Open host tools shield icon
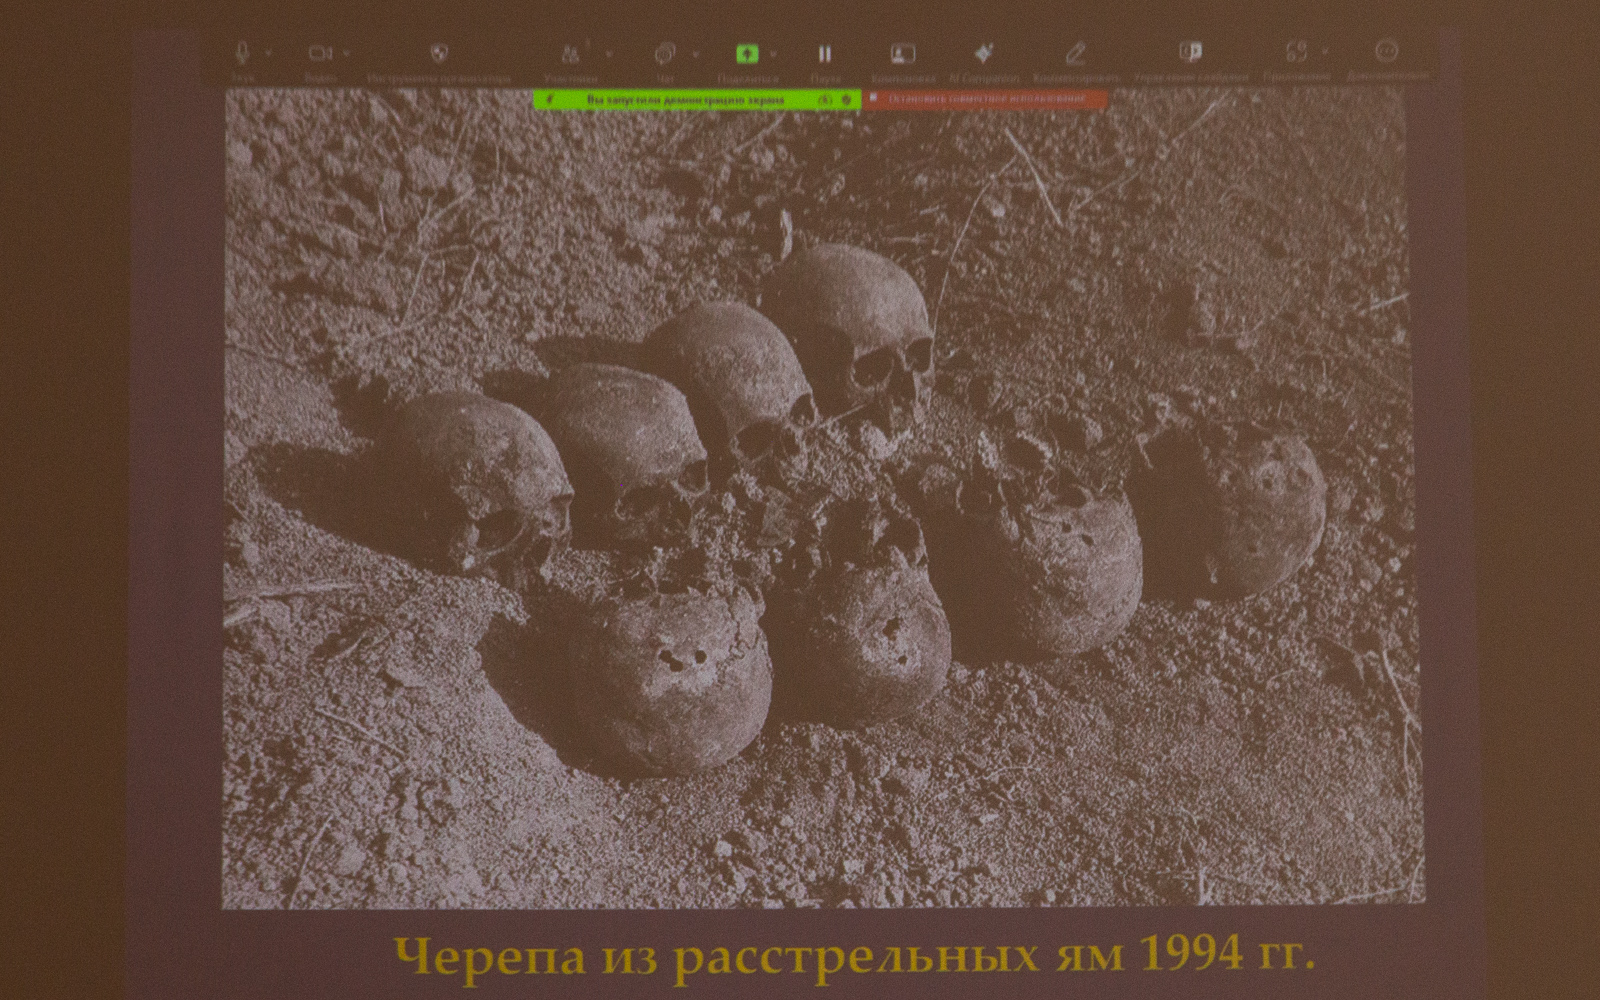The height and width of the screenshot is (1000, 1600). click(x=438, y=53)
